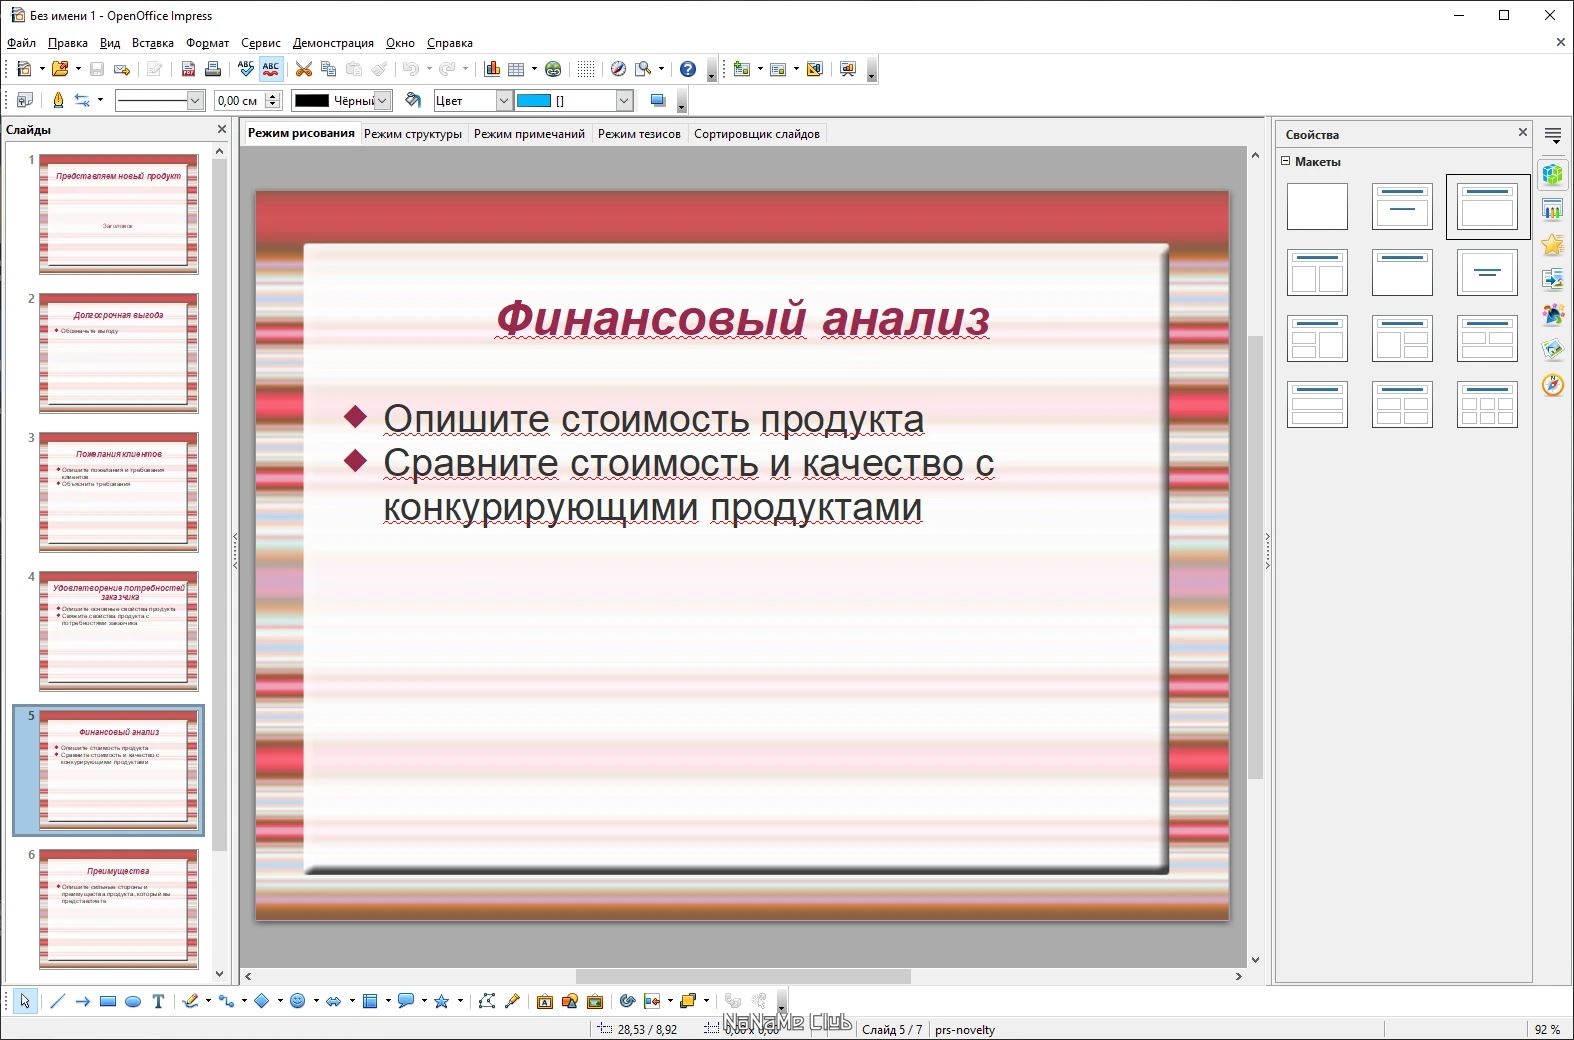
Task: Open the line color Чёрный dropdown
Action: (382, 100)
